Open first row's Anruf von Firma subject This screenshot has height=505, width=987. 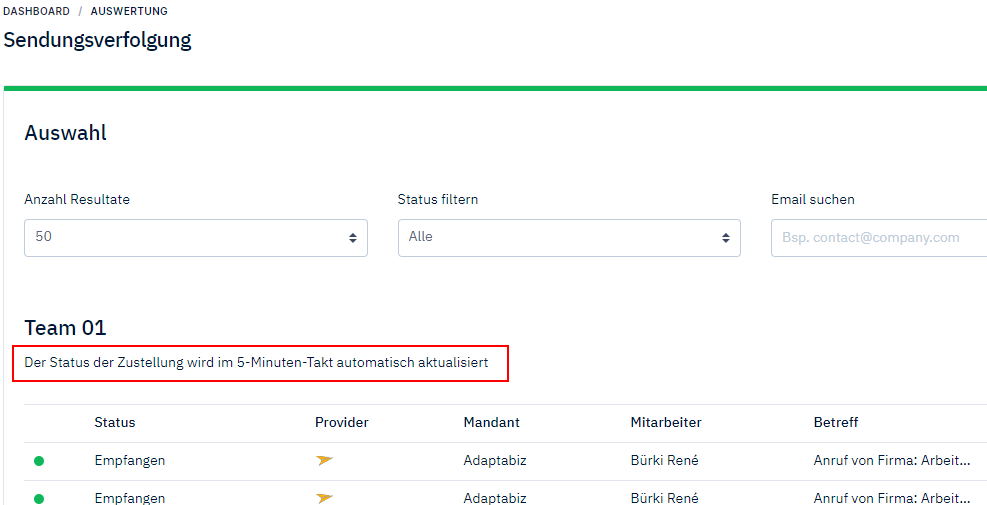[892, 461]
